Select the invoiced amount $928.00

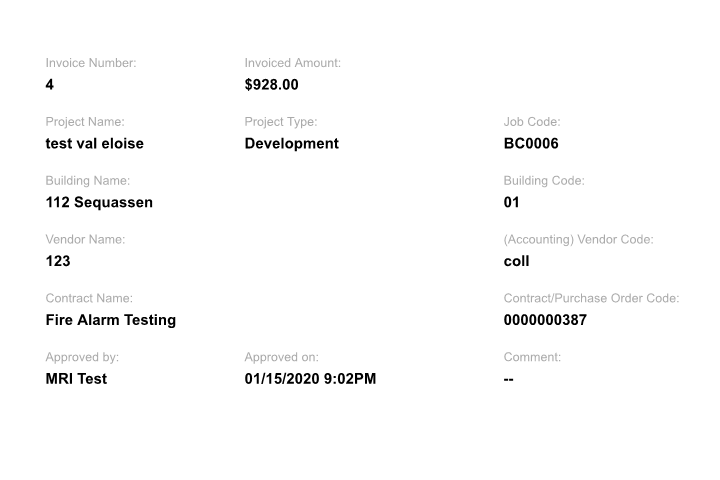[x=271, y=85]
